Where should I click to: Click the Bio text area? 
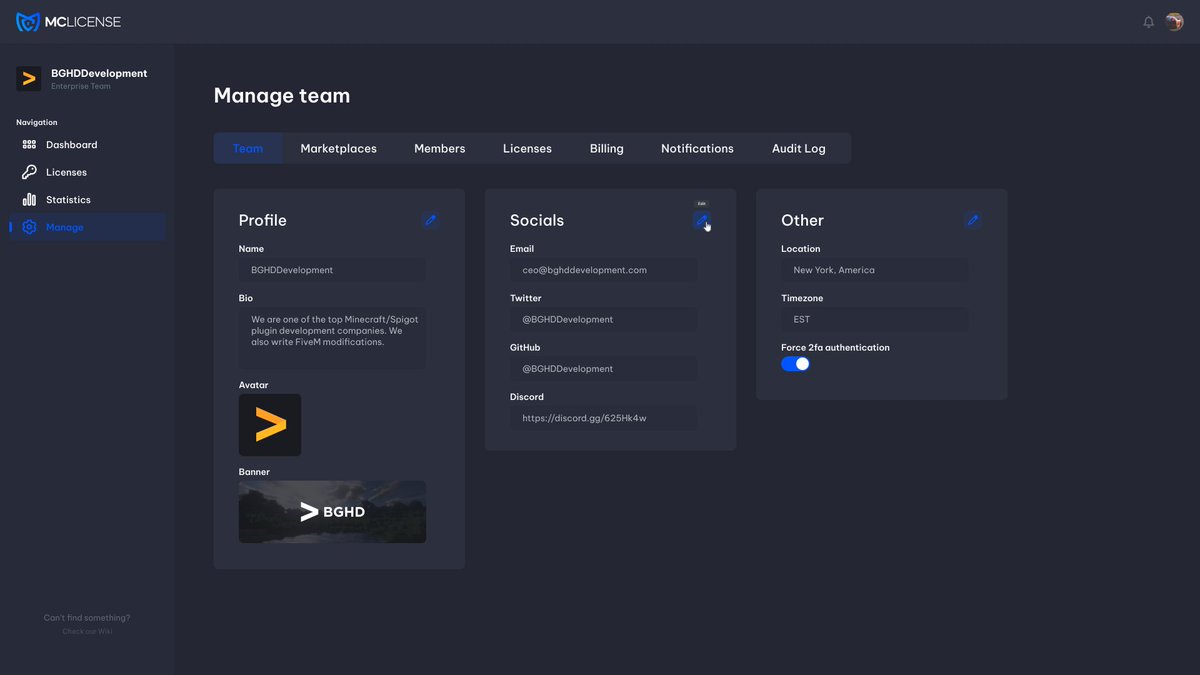point(332,338)
